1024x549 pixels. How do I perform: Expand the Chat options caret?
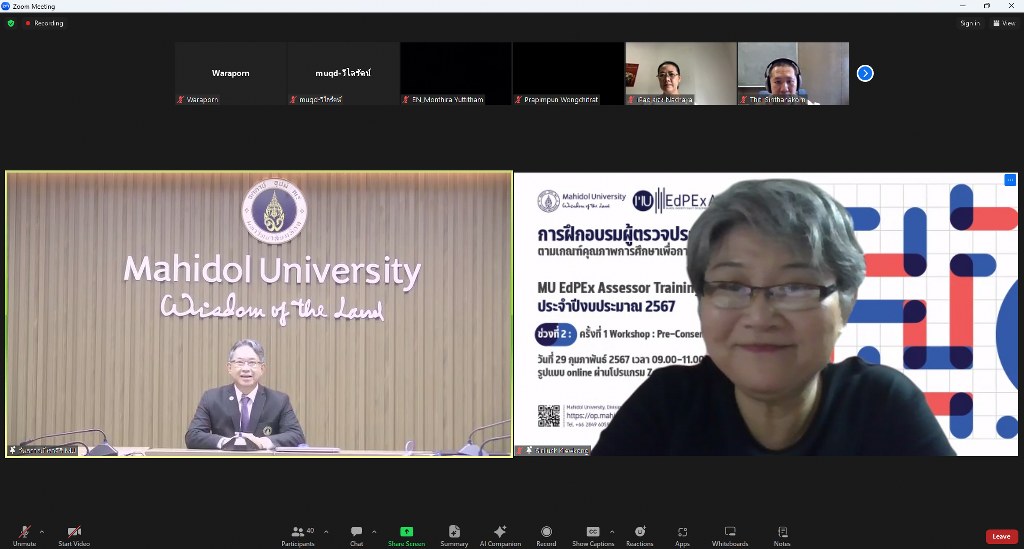click(x=374, y=531)
